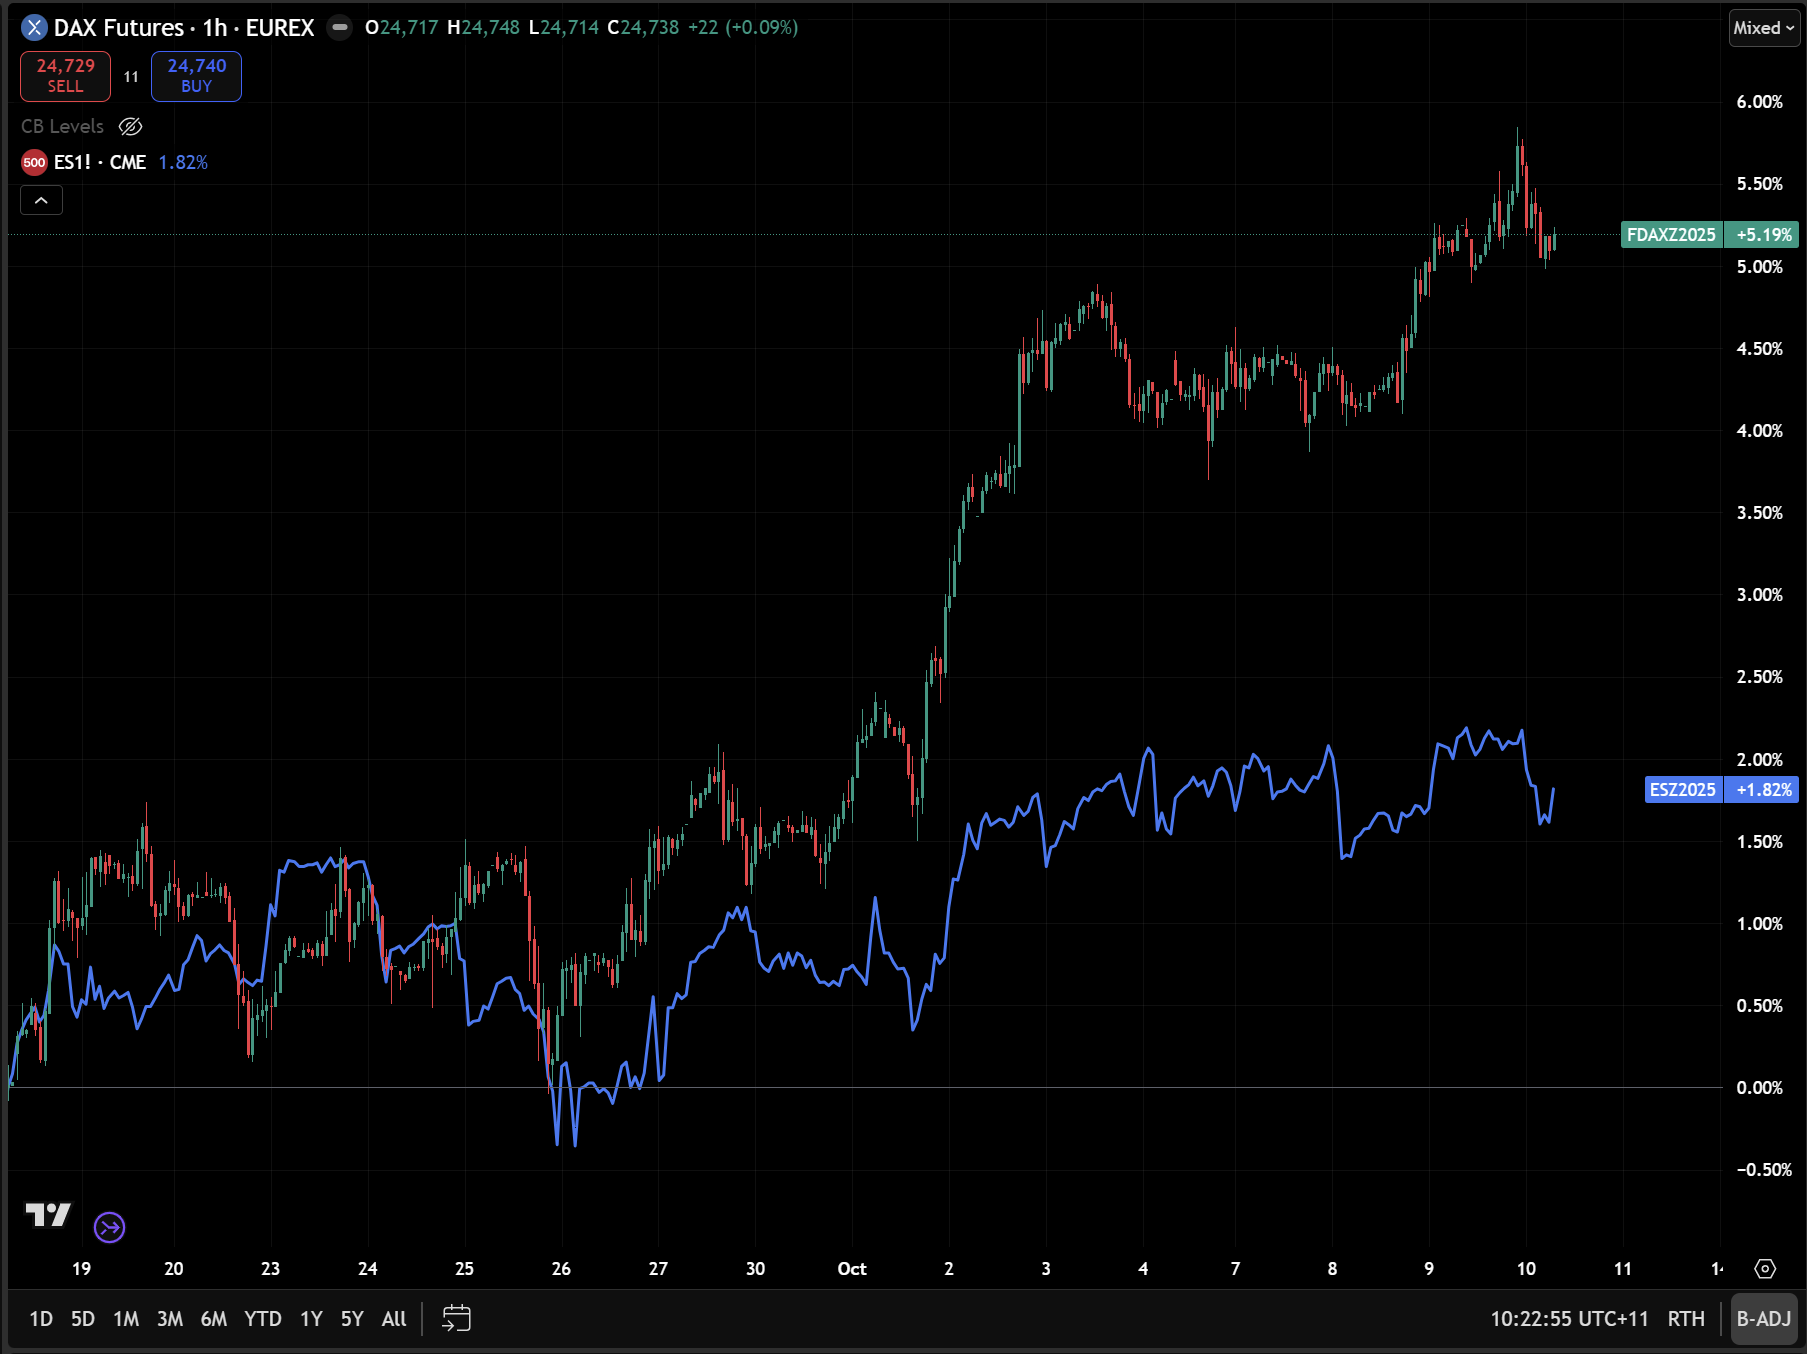This screenshot has width=1807, height=1354.
Task: Click the ES1! 1.82% legend value
Action: pos(183,162)
